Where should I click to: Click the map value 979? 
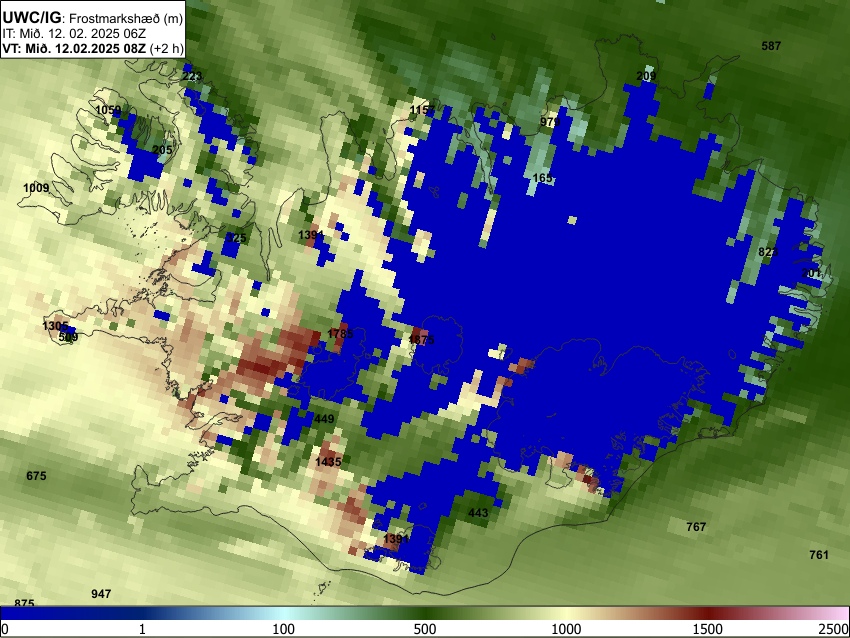point(550,122)
